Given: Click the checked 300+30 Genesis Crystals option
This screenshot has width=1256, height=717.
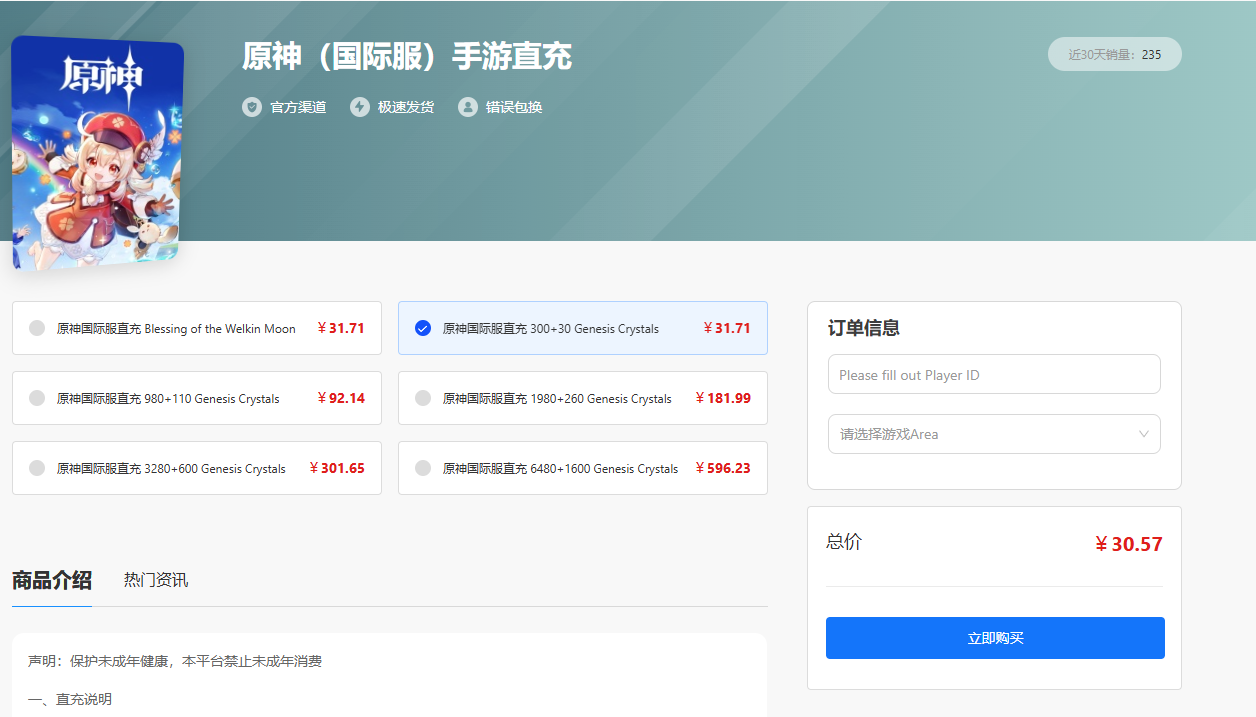Looking at the screenshot, I should (582, 328).
